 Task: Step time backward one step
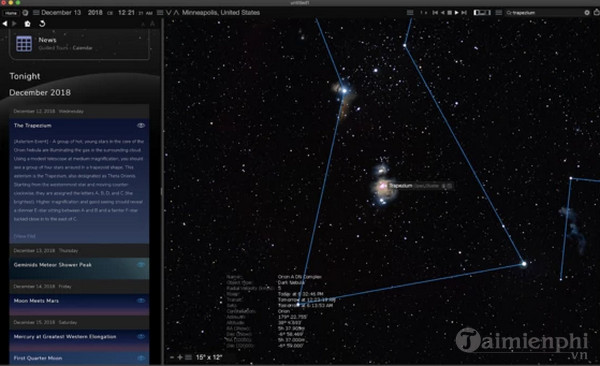435,13
